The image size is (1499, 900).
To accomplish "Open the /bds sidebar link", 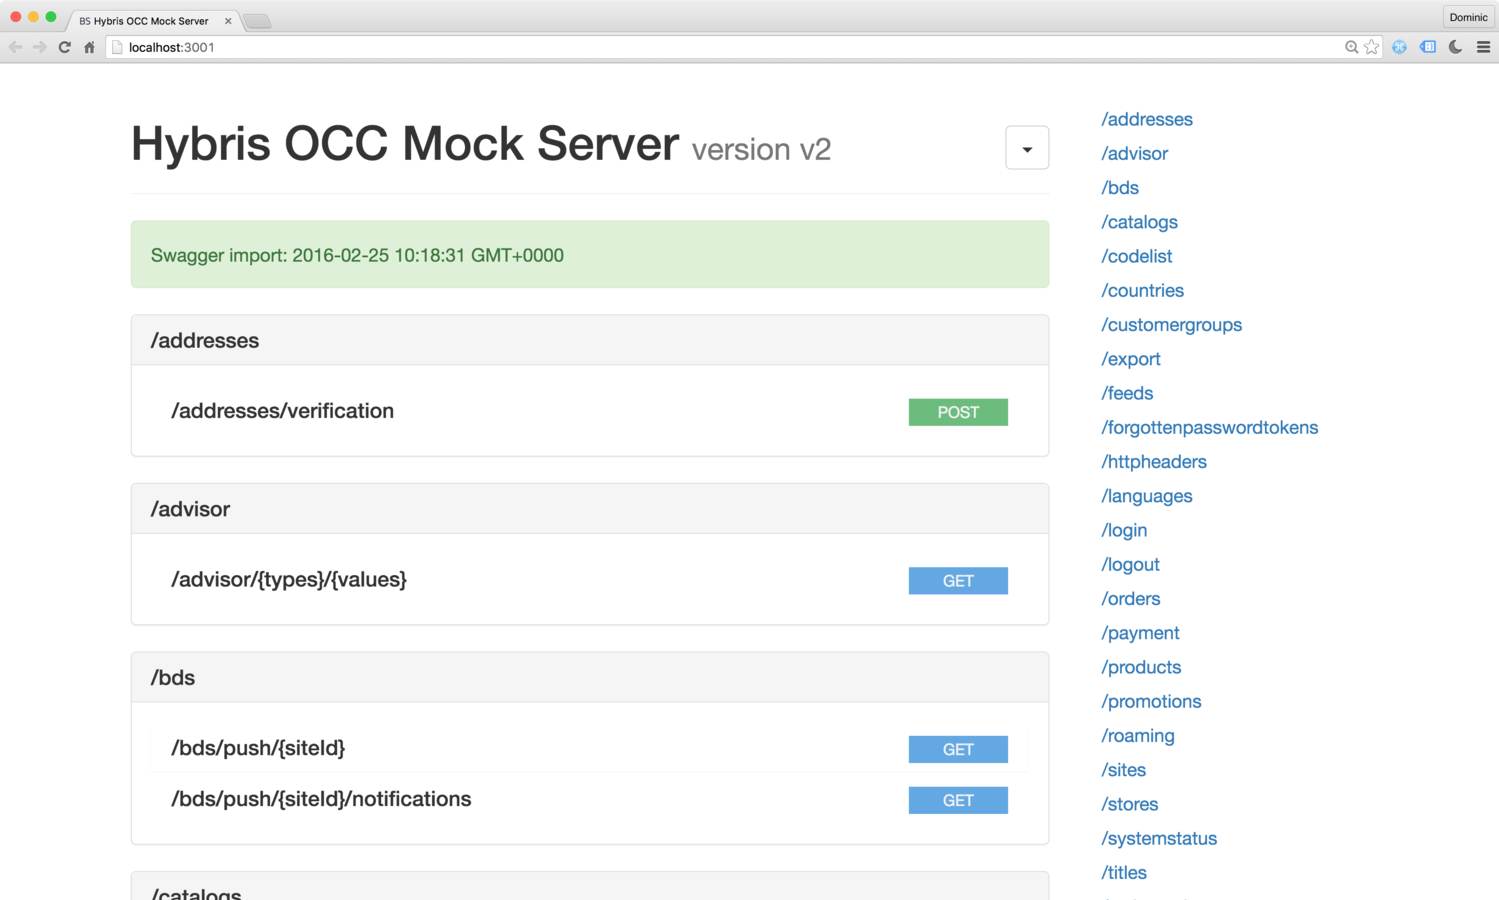I will pos(1120,187).
